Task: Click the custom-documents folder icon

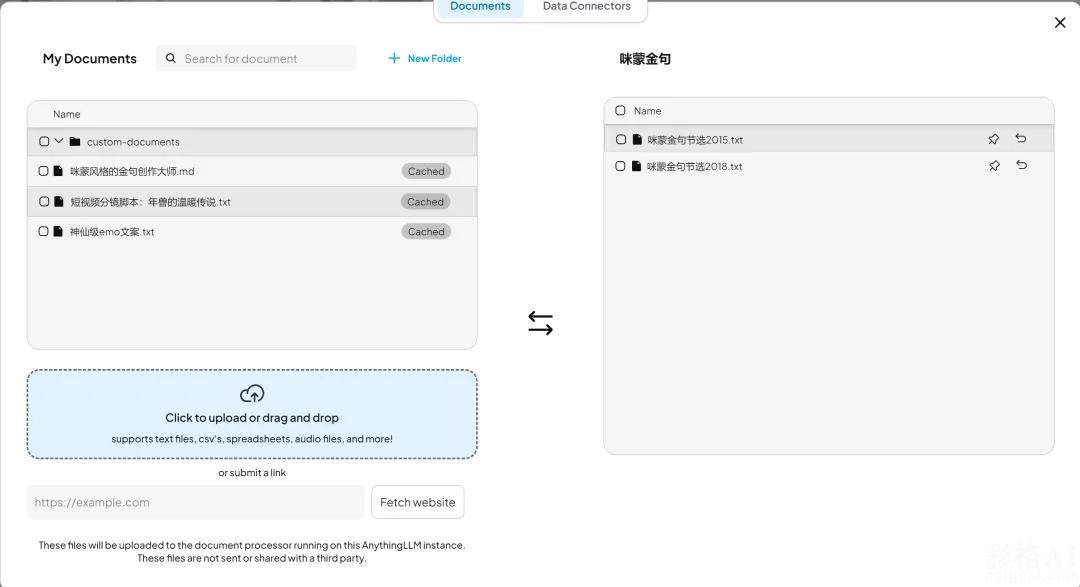Action: (75, 142)
